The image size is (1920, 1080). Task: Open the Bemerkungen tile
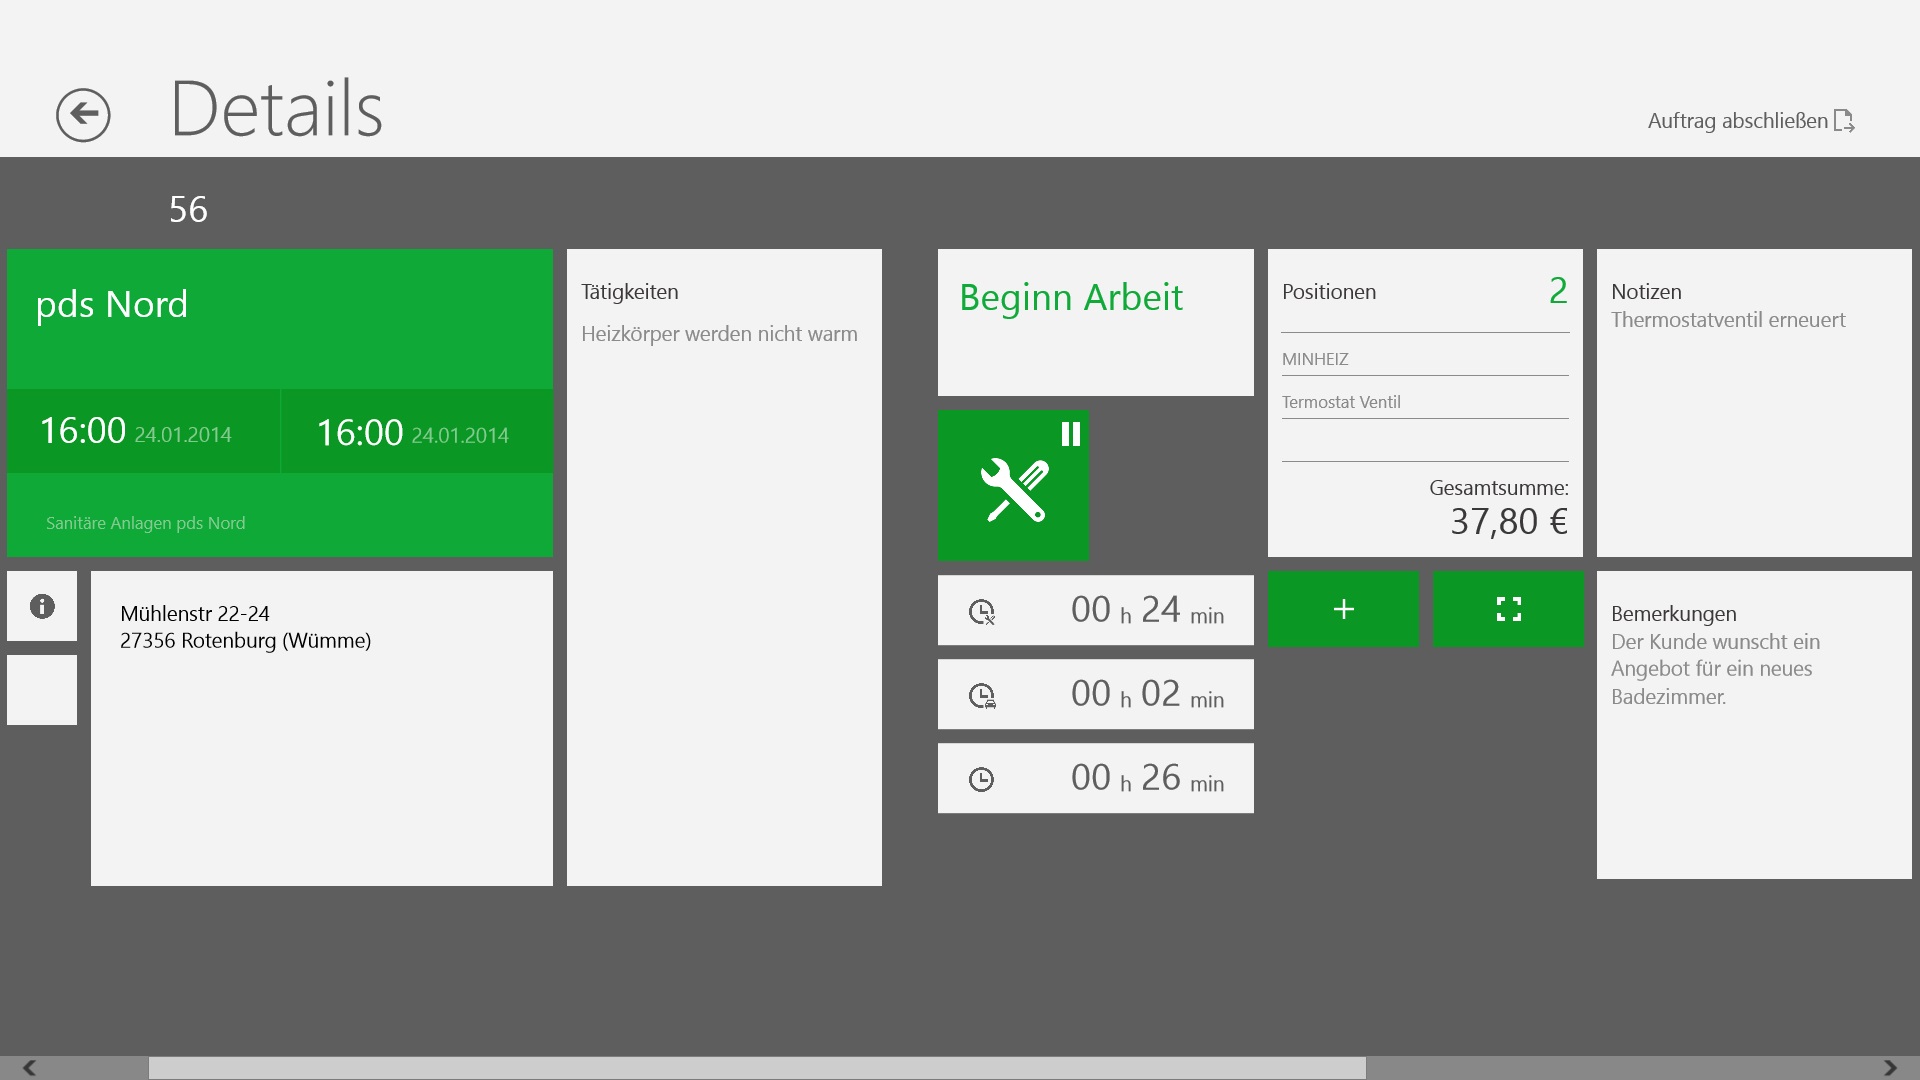pyautogui.click(x=1753, y=724)
